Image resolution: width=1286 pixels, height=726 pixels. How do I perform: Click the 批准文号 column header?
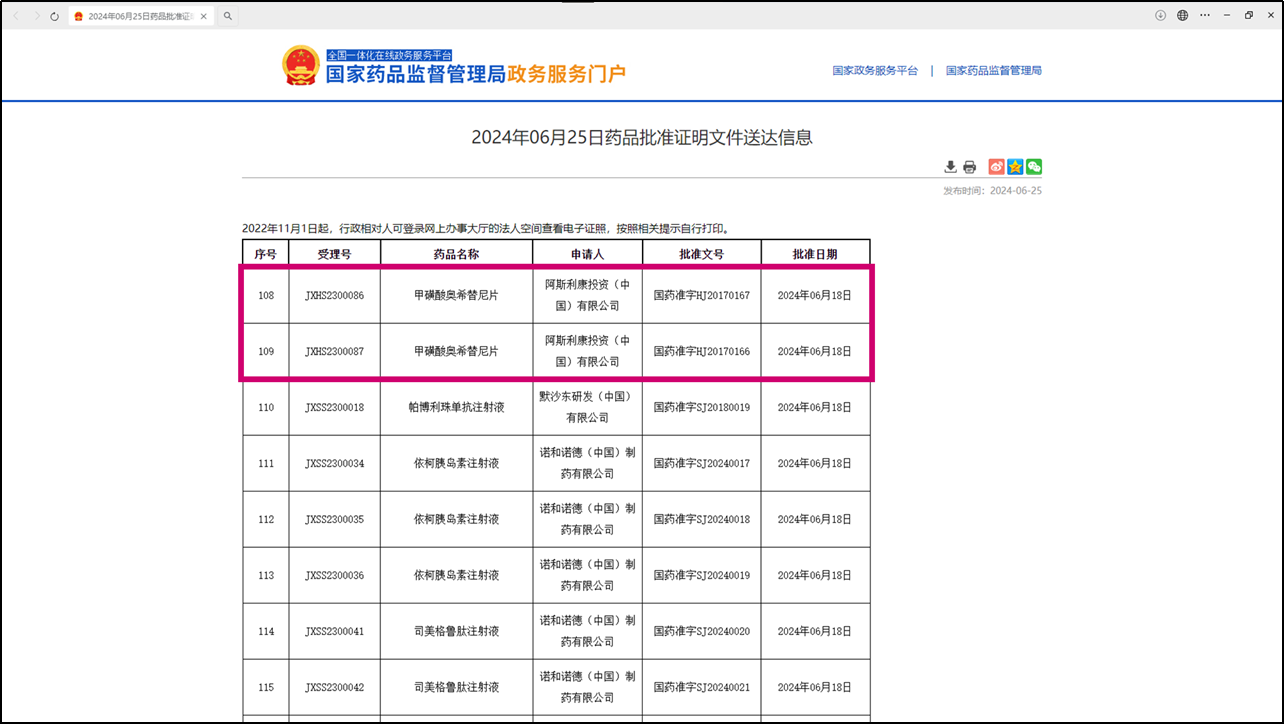701,254
